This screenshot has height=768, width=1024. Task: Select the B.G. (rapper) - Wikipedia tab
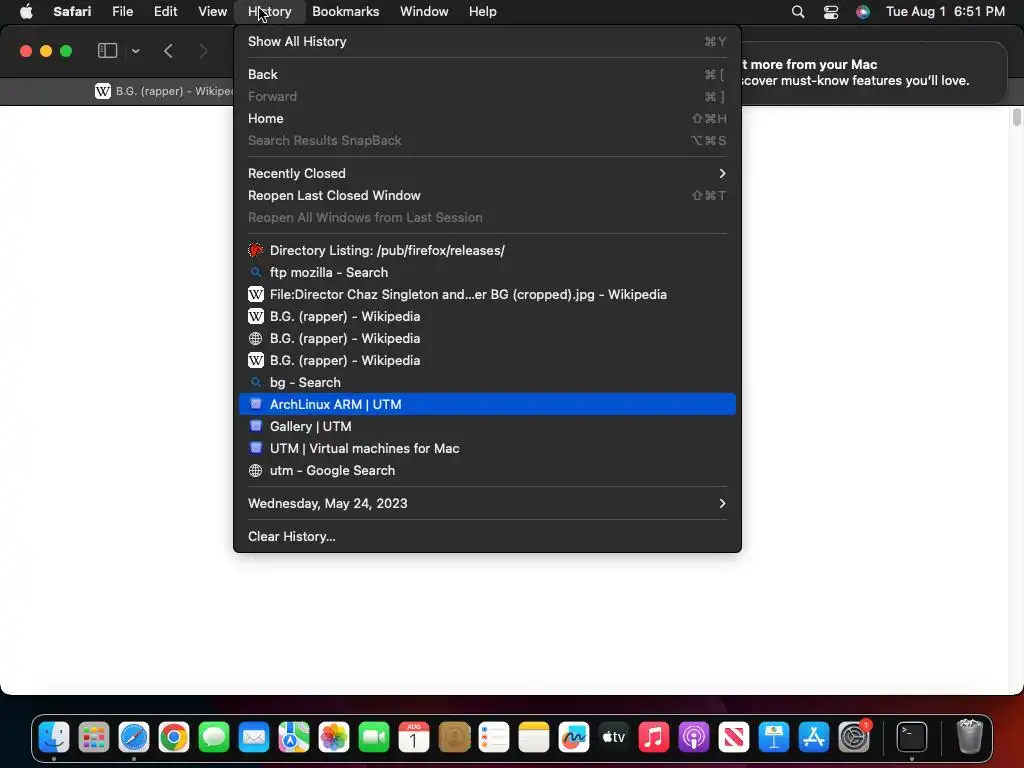[x=163, y=91]
